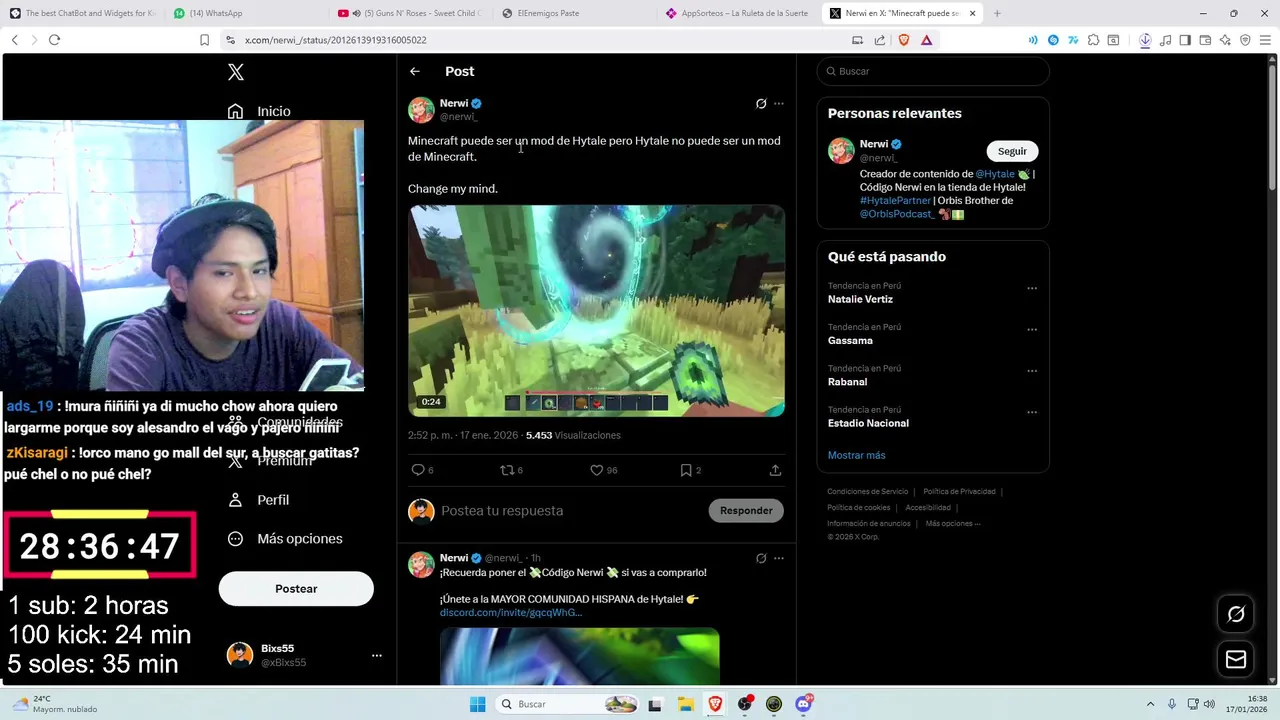Click the reply icon with 6 replies
This screenshot has height=720, width=1280.
click(x=418, y=470)
